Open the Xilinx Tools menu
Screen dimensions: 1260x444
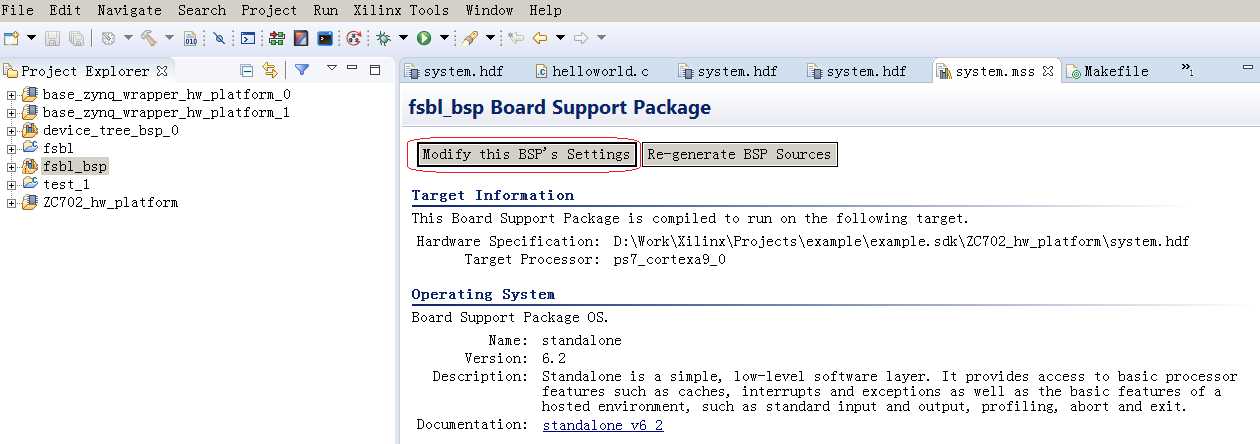point(401,10)
